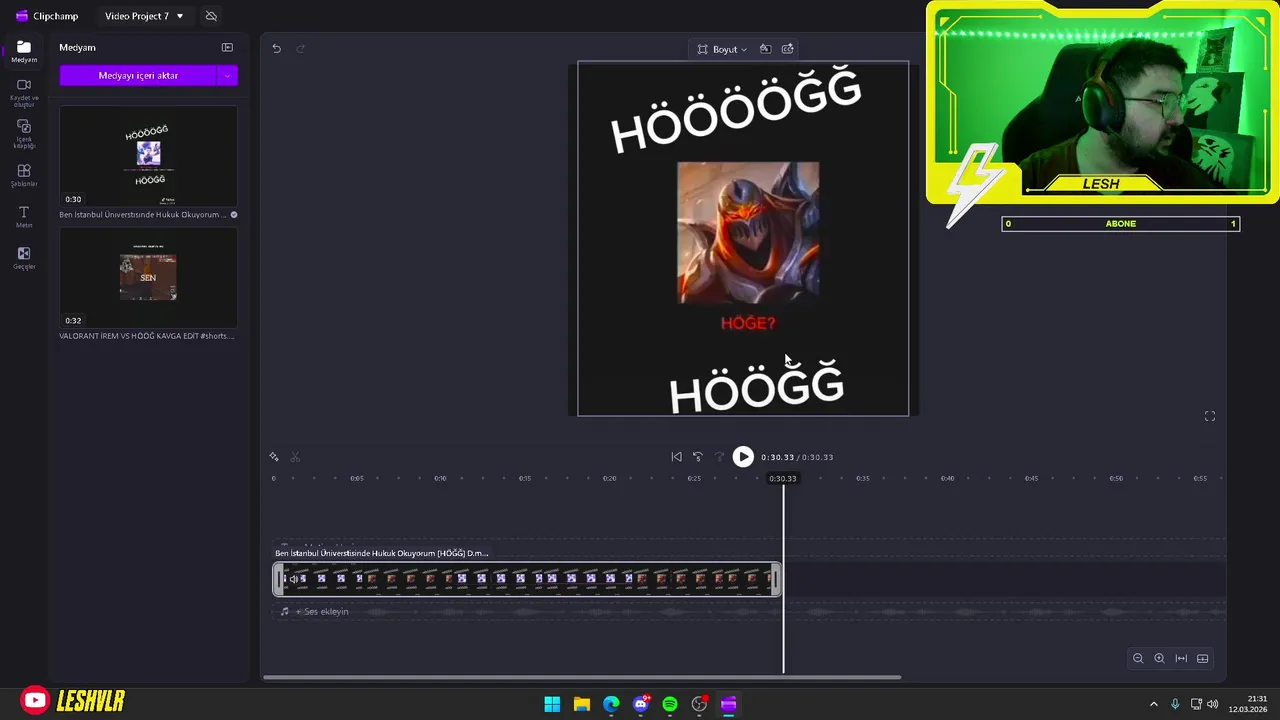Viewport: 1280px width, 720px height.
Task: Open the Geçişler transitions panel
Action: [24, 258]
